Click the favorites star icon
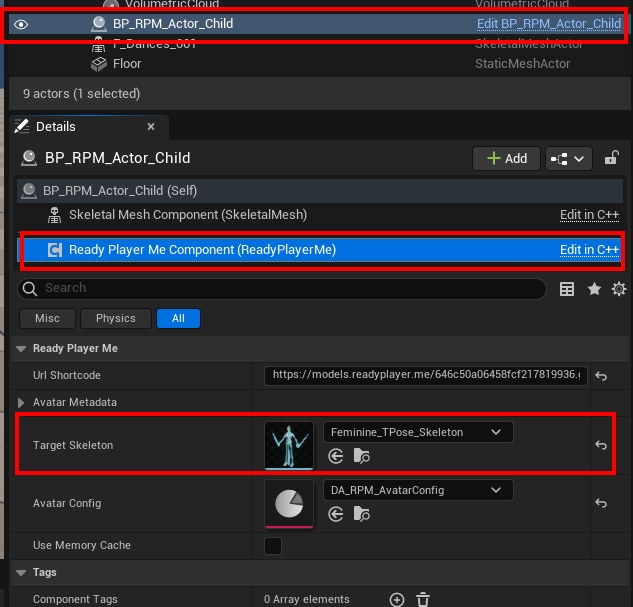The width and height of the screenshot is (633, 607). [594, 289]
